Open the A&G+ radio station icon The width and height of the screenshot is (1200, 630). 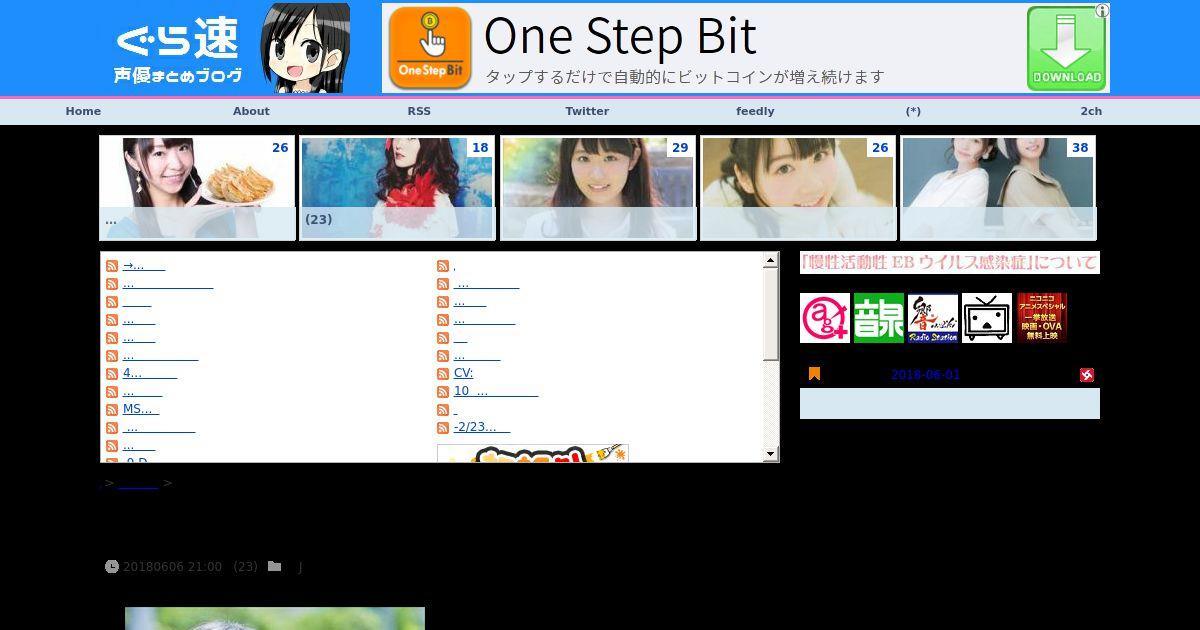825,318
